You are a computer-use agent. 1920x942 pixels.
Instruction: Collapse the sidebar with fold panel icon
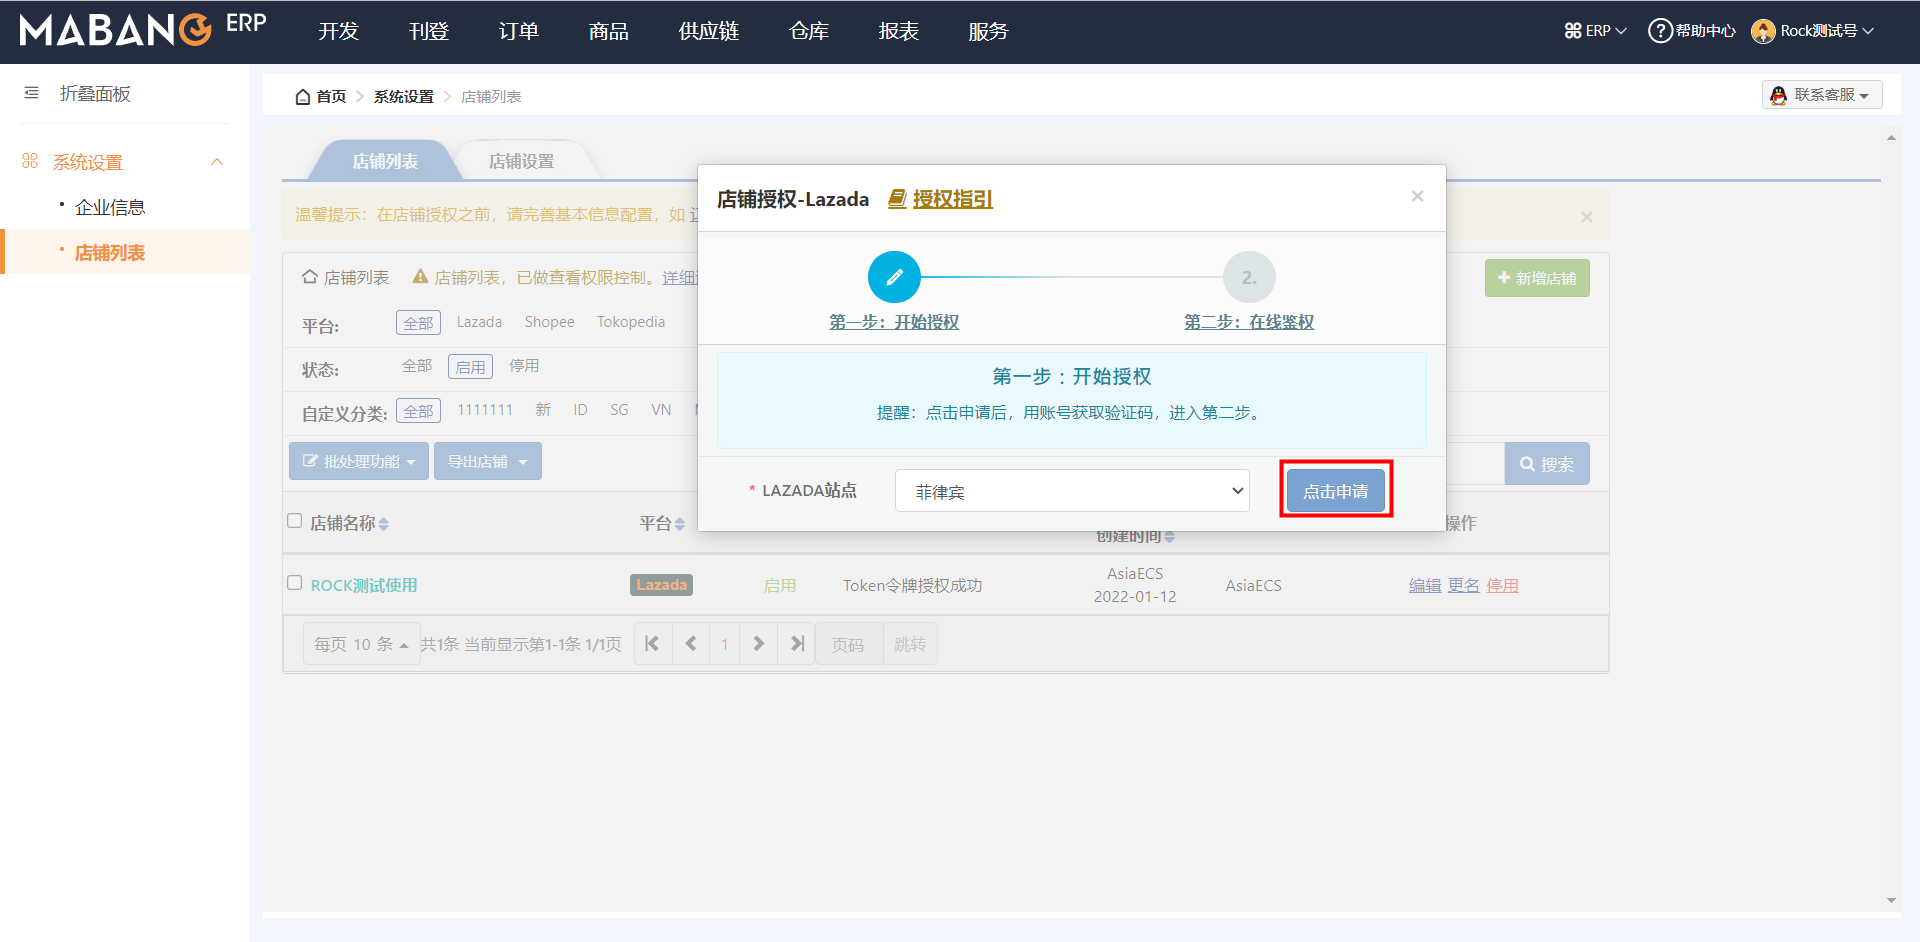31,93
